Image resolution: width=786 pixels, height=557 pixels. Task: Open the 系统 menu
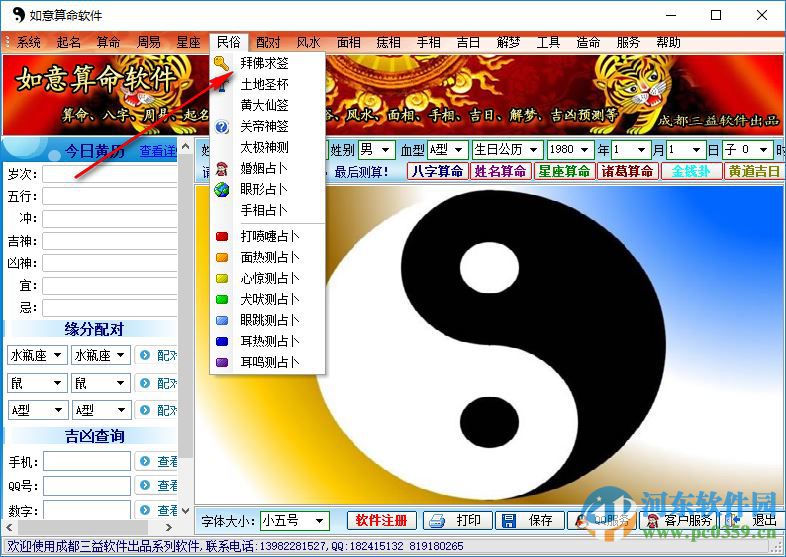click(x=29, y=42)
